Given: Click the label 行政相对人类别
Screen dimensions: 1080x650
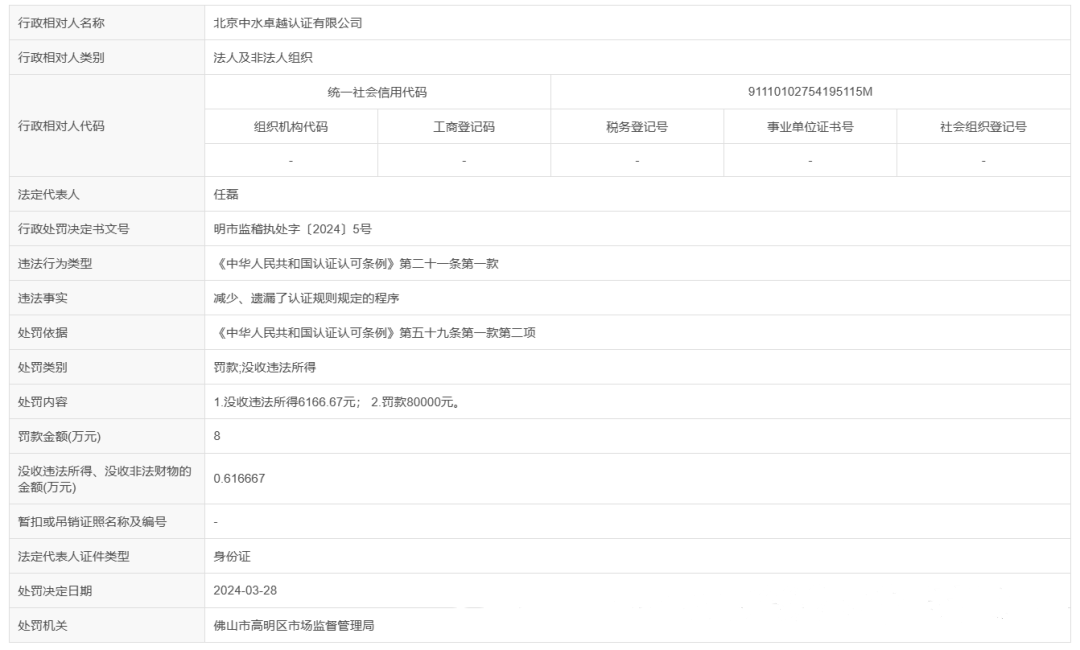Looking at the screenshot, I should click(61, 57).
